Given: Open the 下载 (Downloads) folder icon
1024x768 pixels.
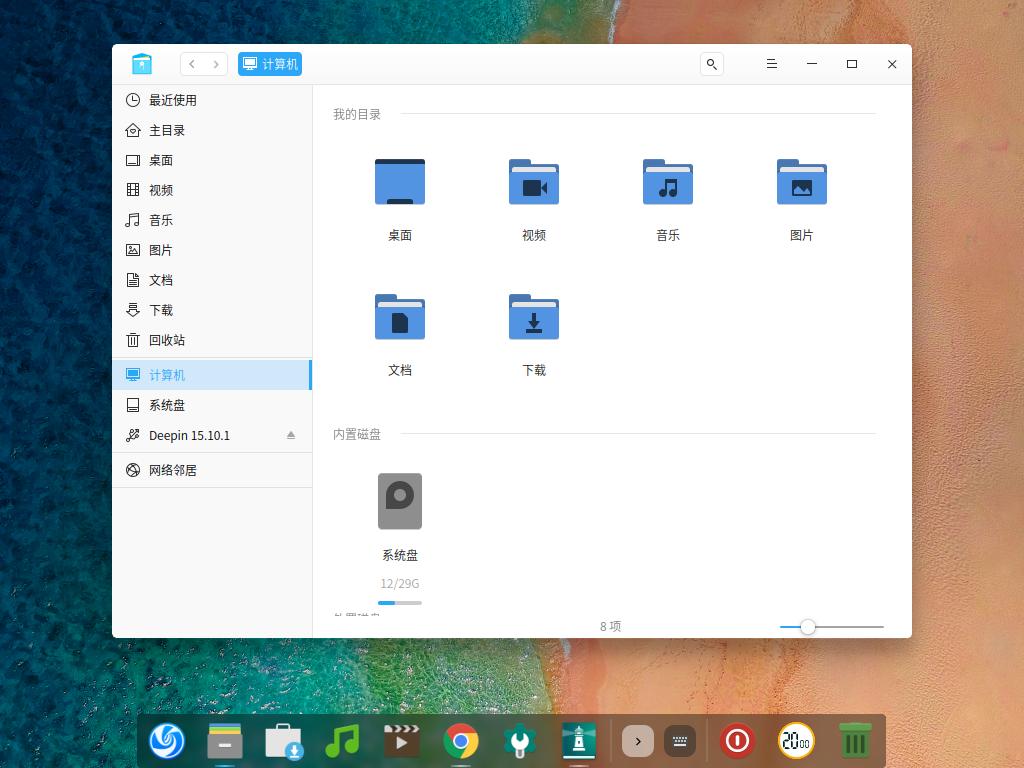Looking at the screenshot, I should (534, 317).
